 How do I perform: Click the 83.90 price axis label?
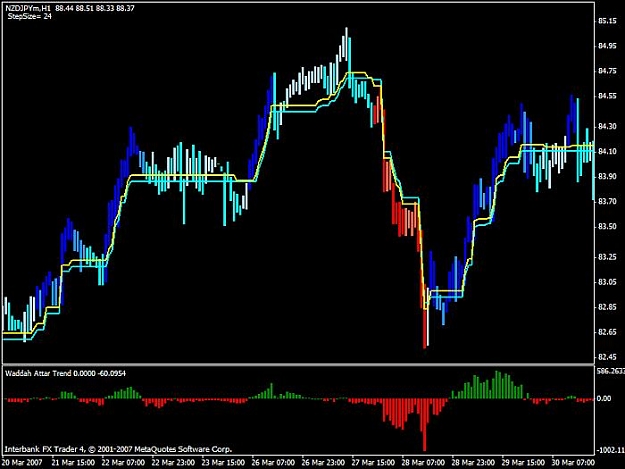[607, 177]
